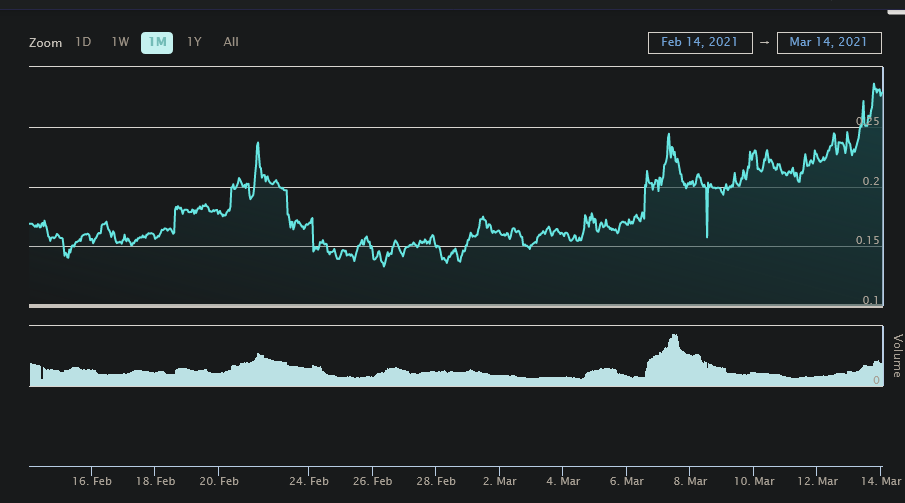Screen dimensions: 905x503
Task: Click the sharp price dip near 8 Mar
Action: [707, 236]
